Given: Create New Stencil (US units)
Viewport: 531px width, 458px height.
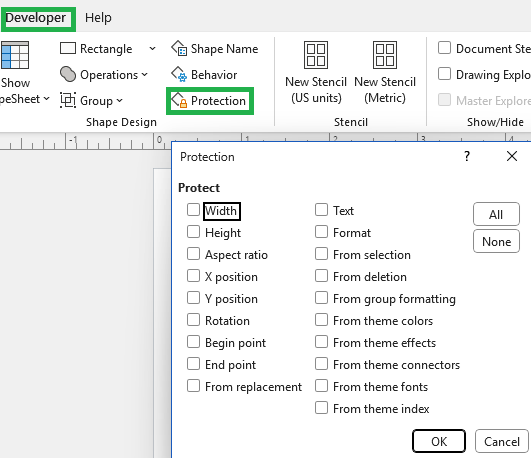Looking at the screenshot, I should [316, 72].
